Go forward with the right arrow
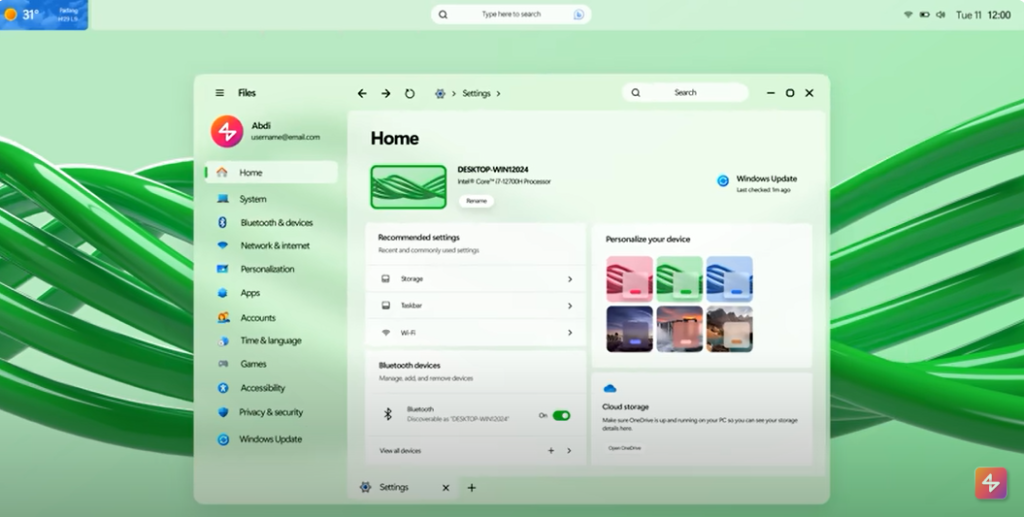The height and width of the screenshot is (517, 1024). point(386,93)
